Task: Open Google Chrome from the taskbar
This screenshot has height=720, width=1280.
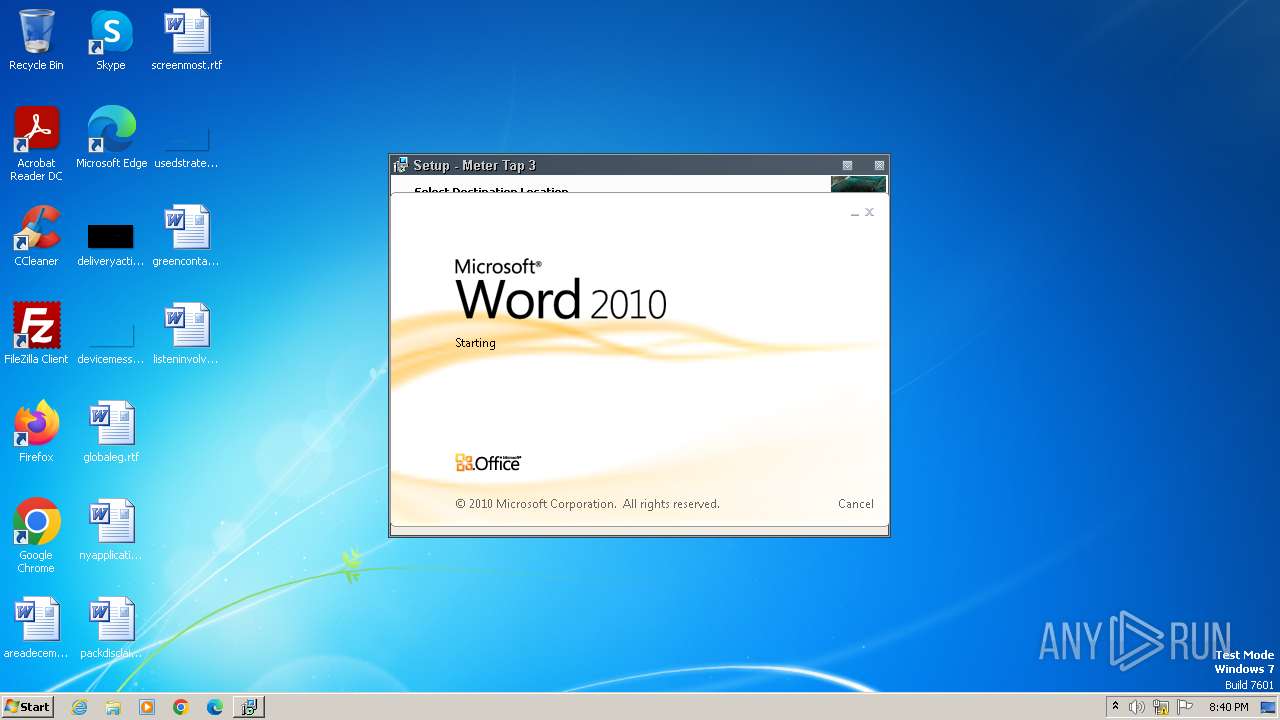Action: [181, 707]
